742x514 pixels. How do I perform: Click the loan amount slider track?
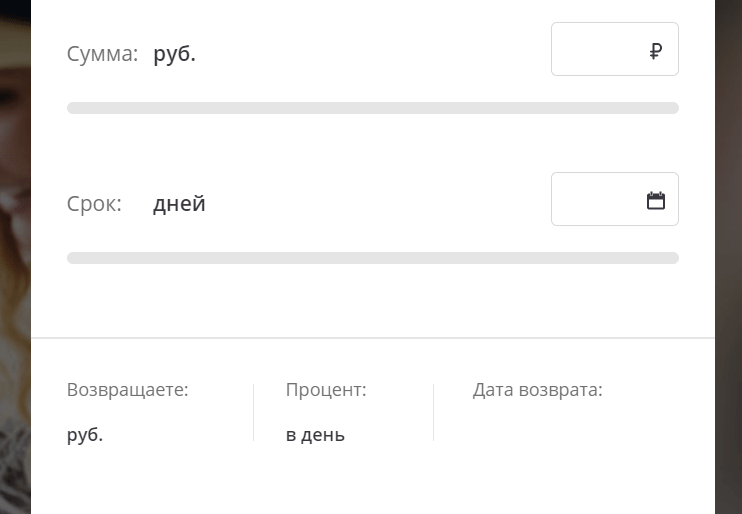[x=372, y=108]
